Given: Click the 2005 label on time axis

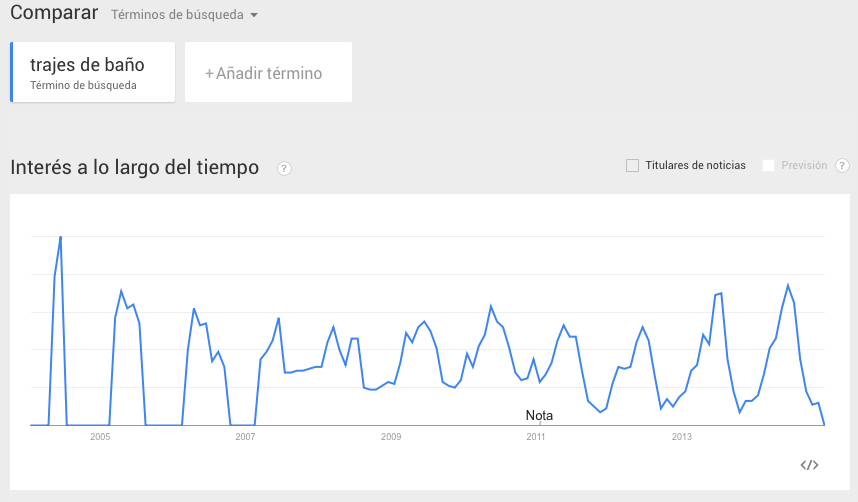Looking at the screenshot, I should [100, 437].
